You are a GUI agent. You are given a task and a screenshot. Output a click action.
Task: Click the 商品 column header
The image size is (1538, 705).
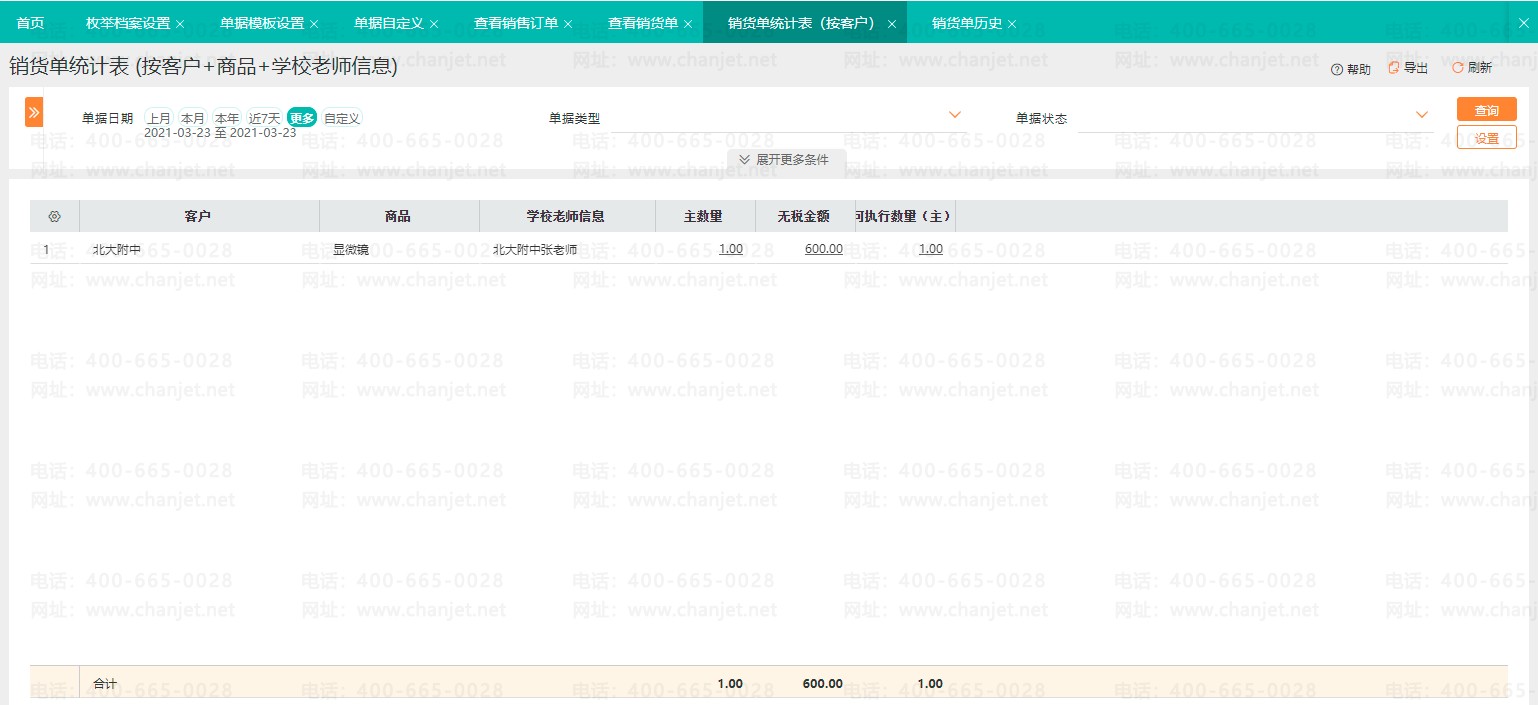tap(399, 216)
